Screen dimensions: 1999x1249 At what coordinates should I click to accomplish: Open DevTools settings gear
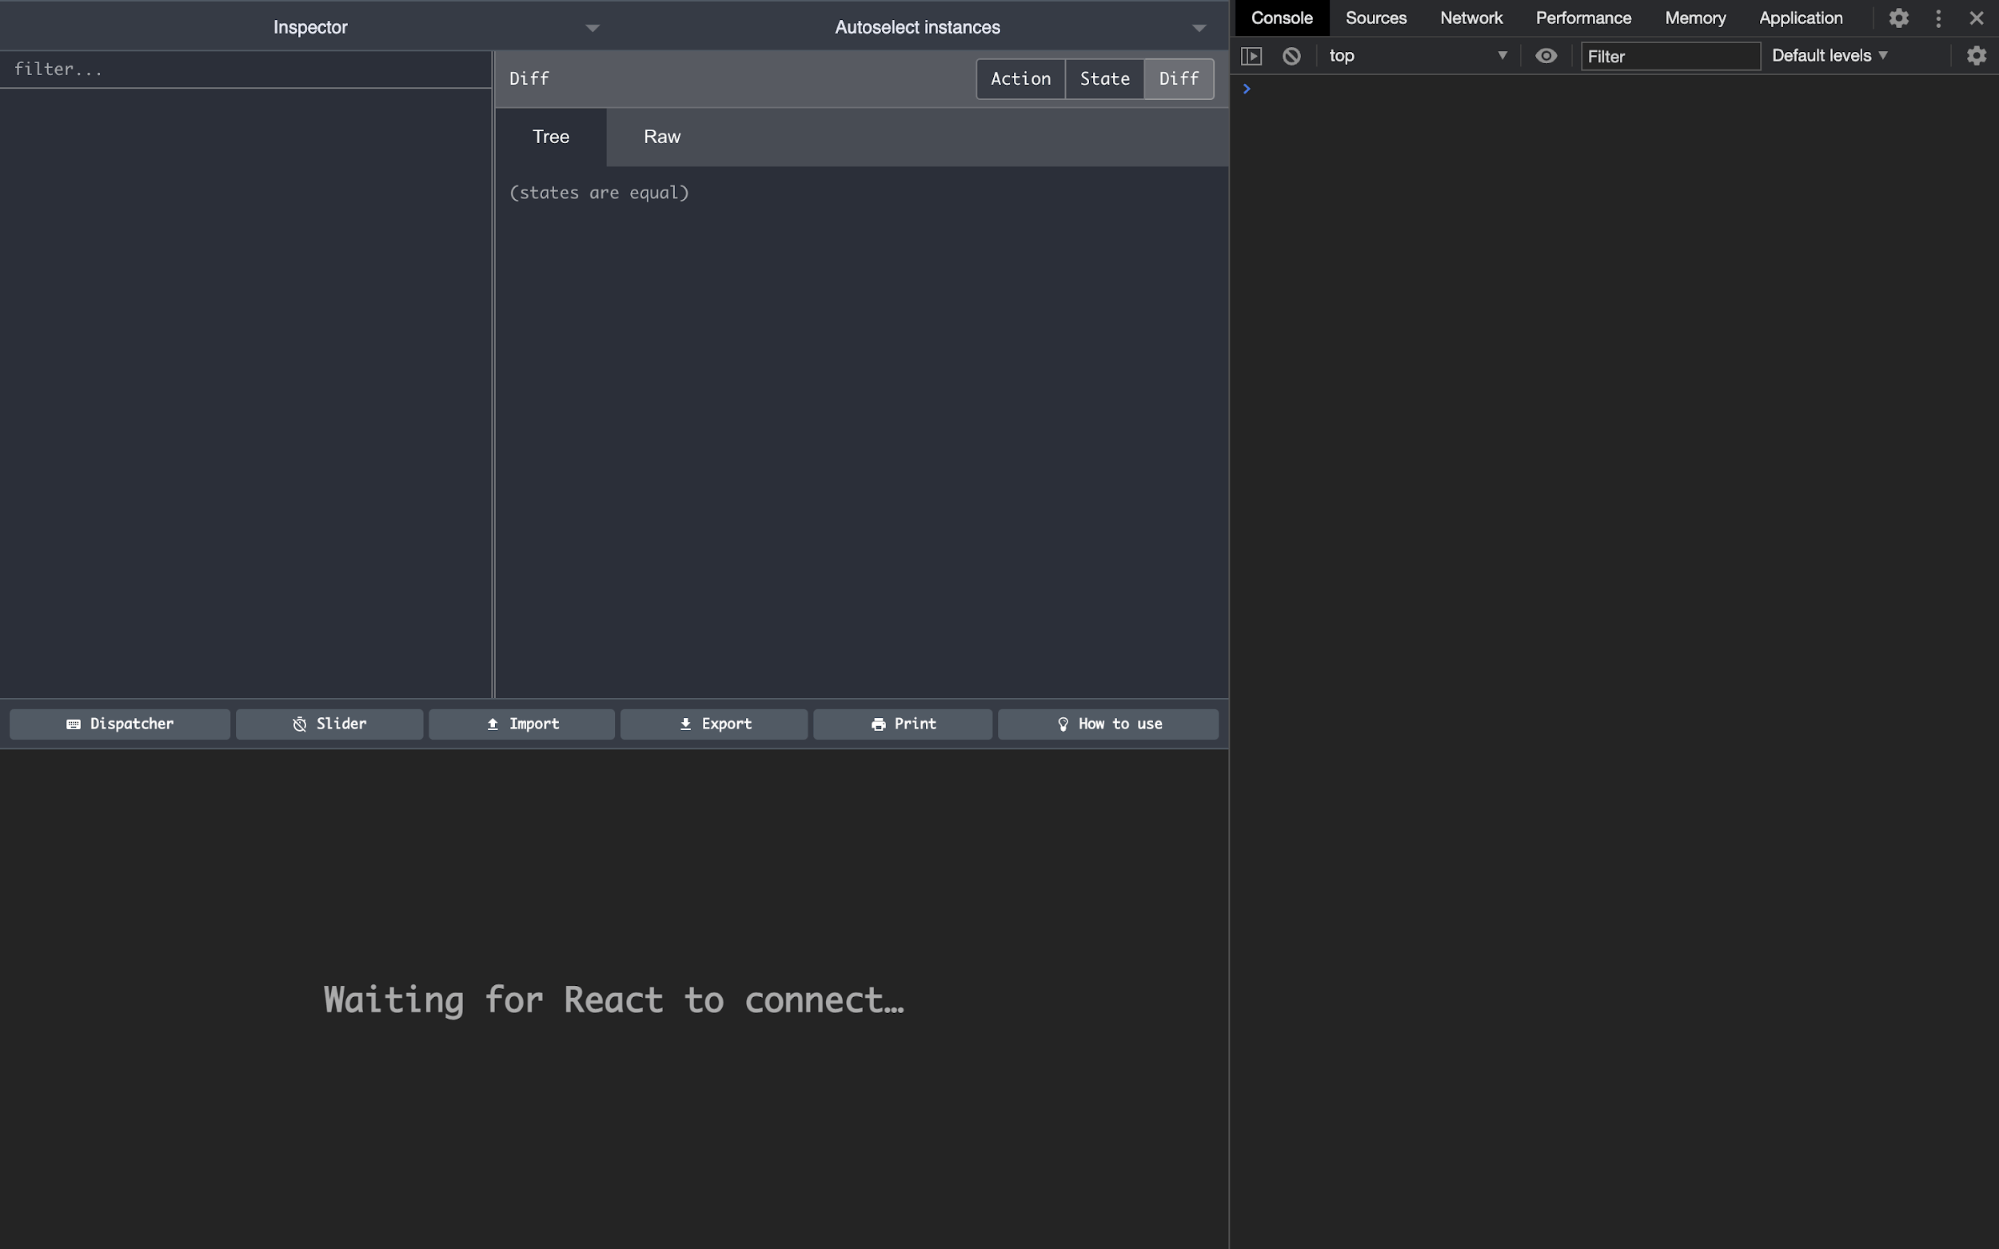tap(1899, 18)
